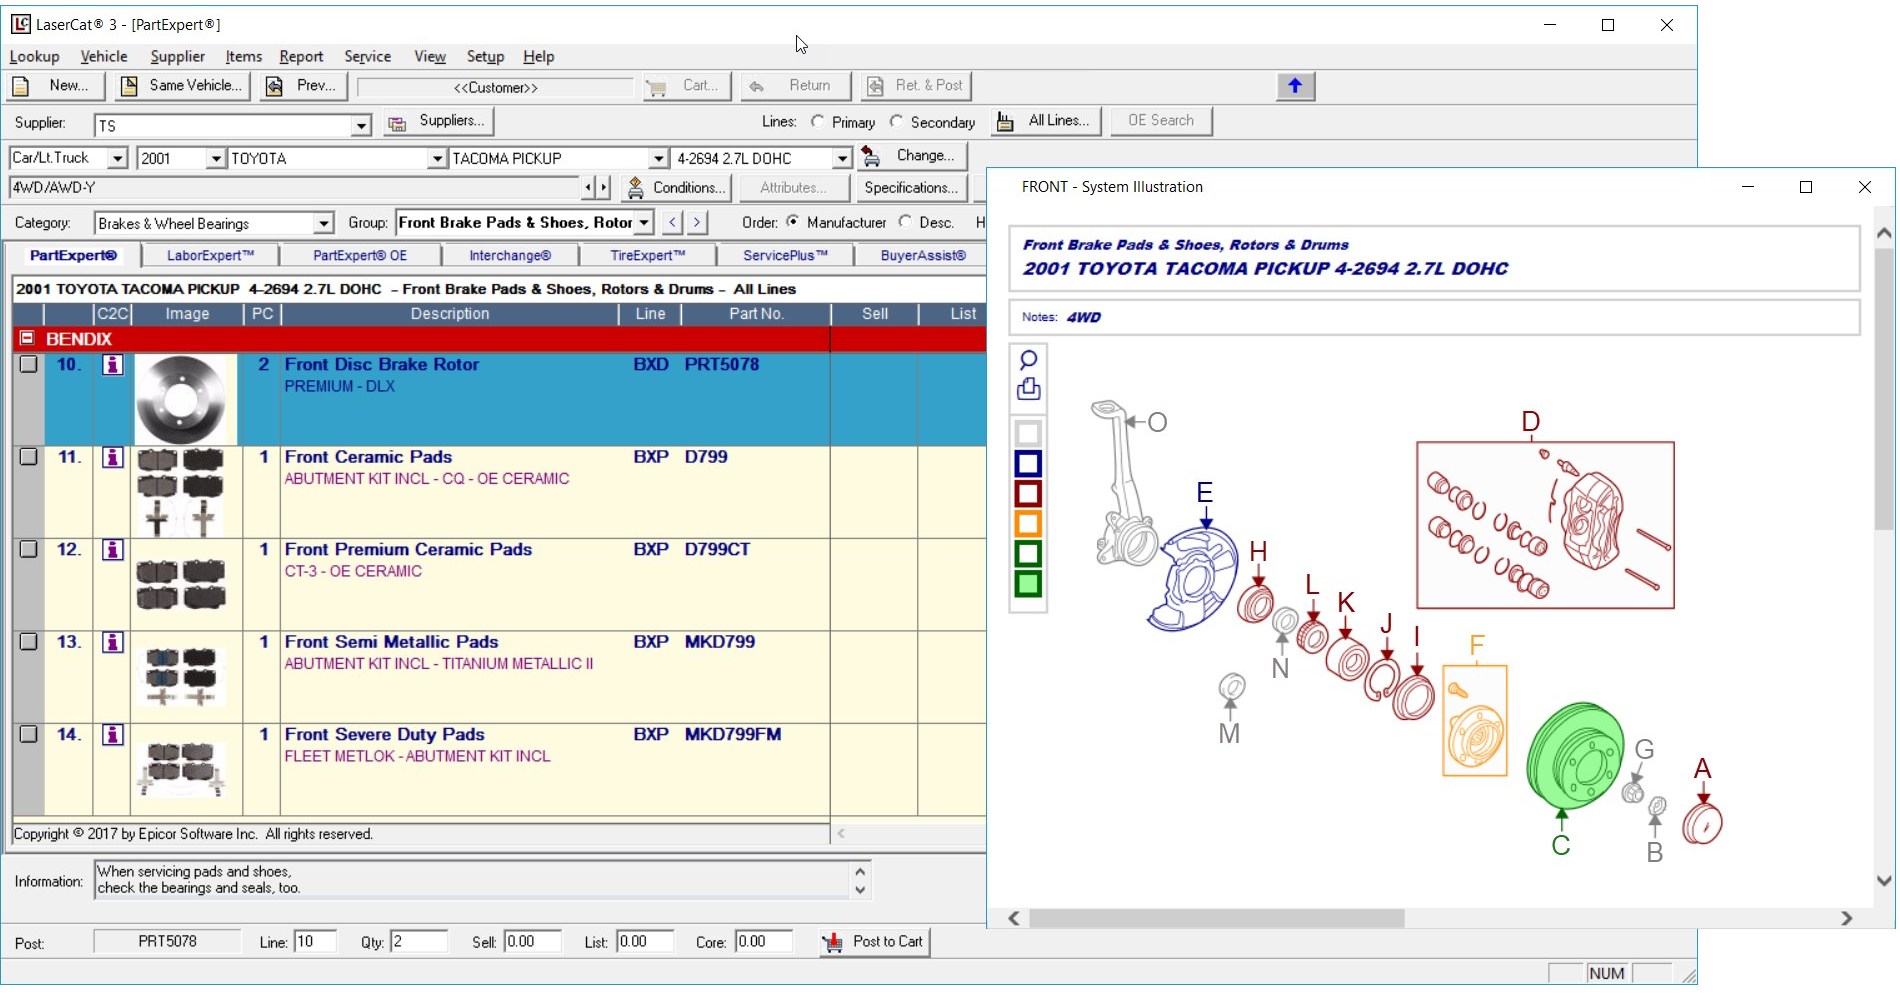The image size is (1900, 995).
Task: Open the Vehicle menu
Action: coord(103,56)
